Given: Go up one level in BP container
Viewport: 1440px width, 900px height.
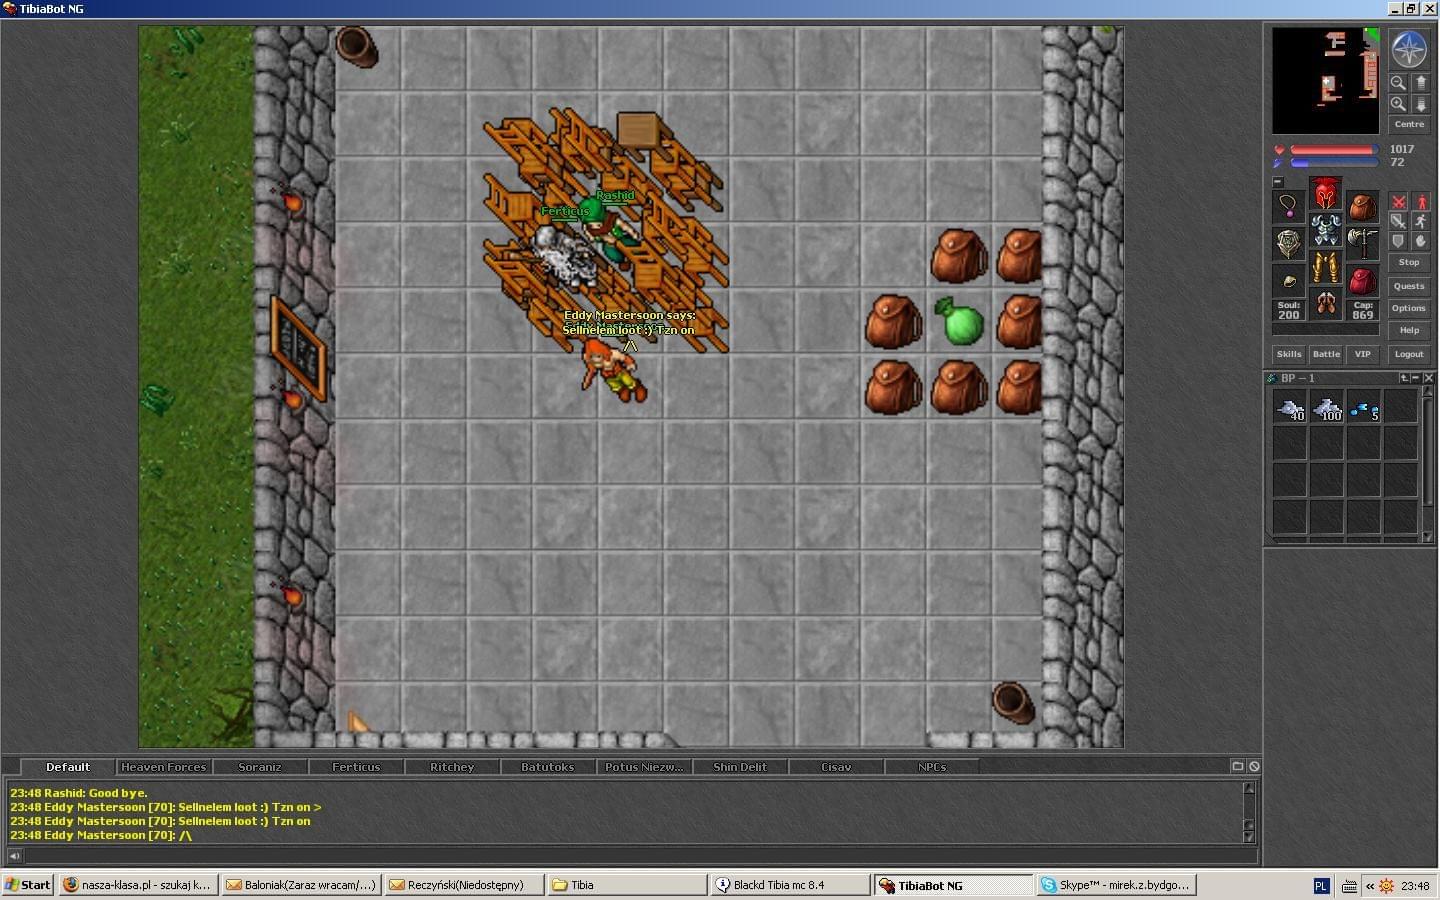Looking at the screenshot, I should 1404,378.
